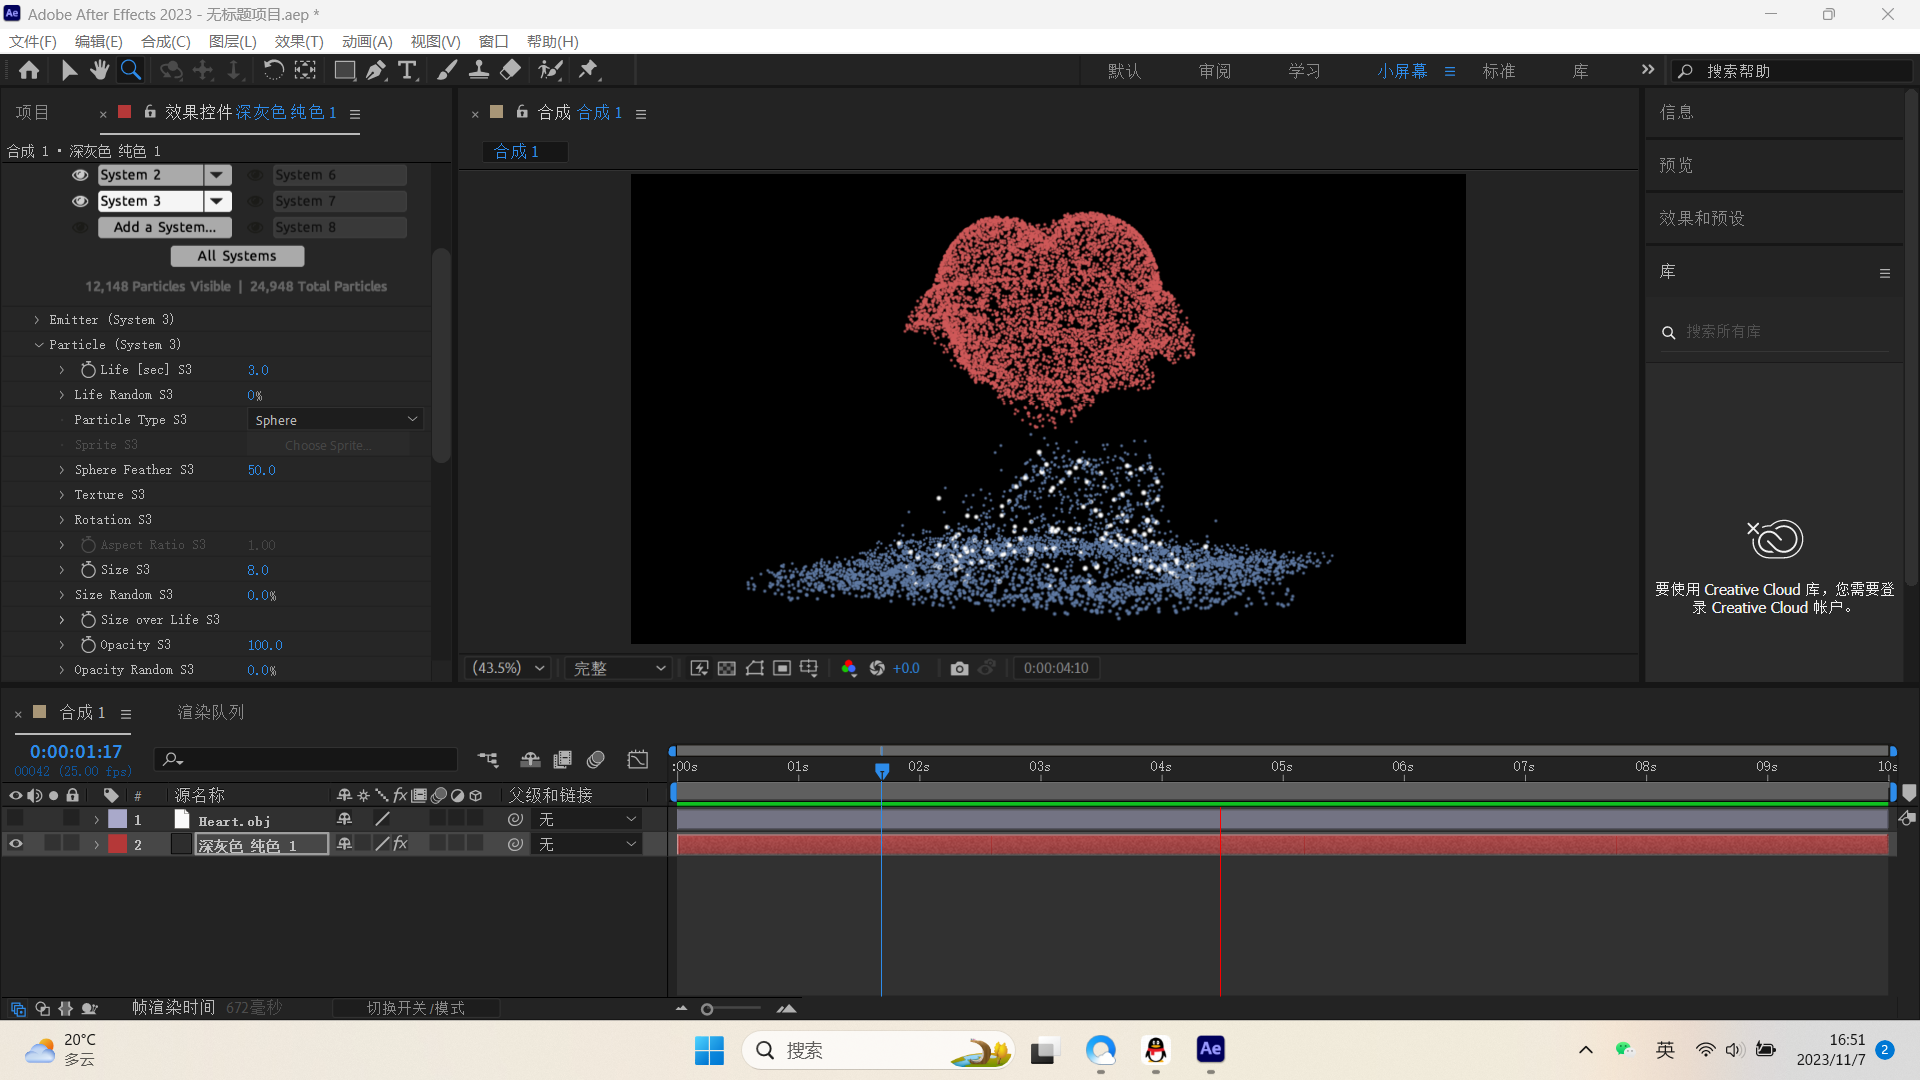Expand the Texture S3 property
The height and width of the screenshot is (1080, 1920).
[x=62, y=495]
